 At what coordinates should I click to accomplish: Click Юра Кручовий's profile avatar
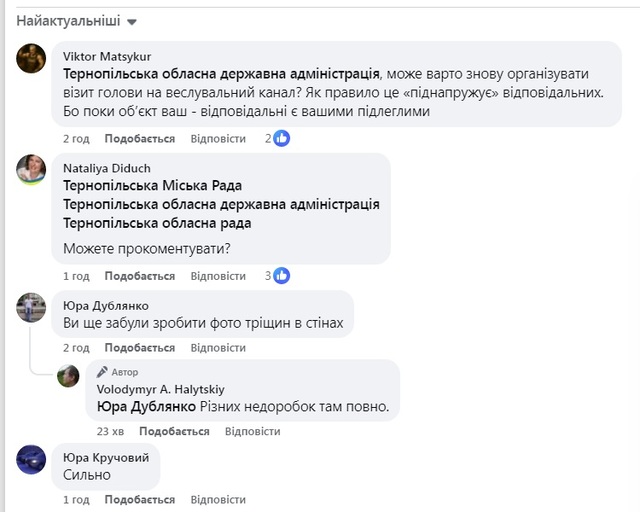(31, 459)
